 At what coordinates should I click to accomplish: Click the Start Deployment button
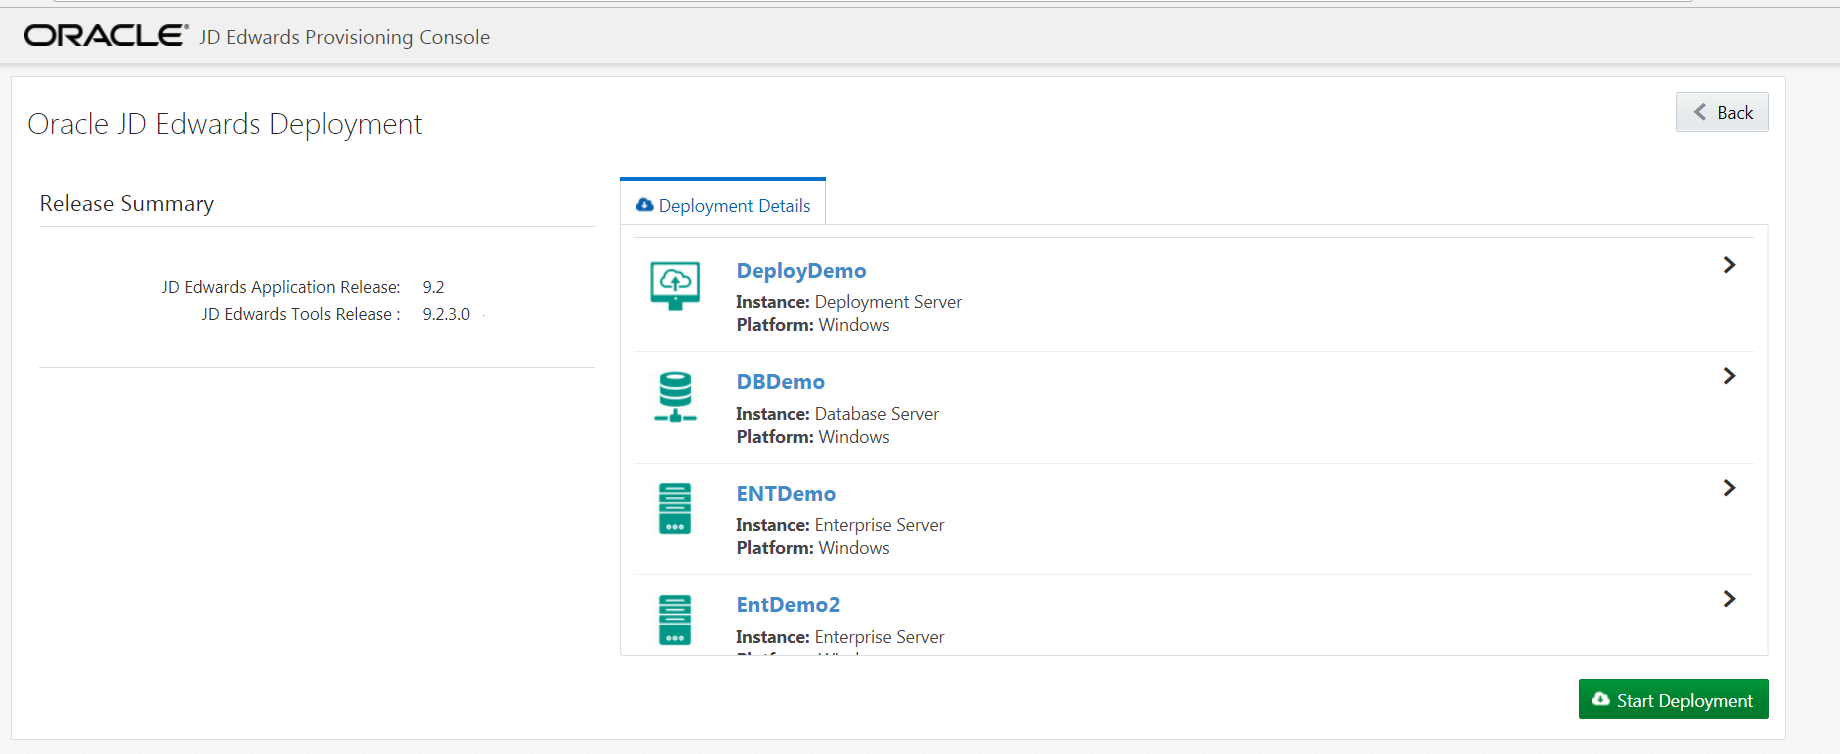tap(1673, 699)
